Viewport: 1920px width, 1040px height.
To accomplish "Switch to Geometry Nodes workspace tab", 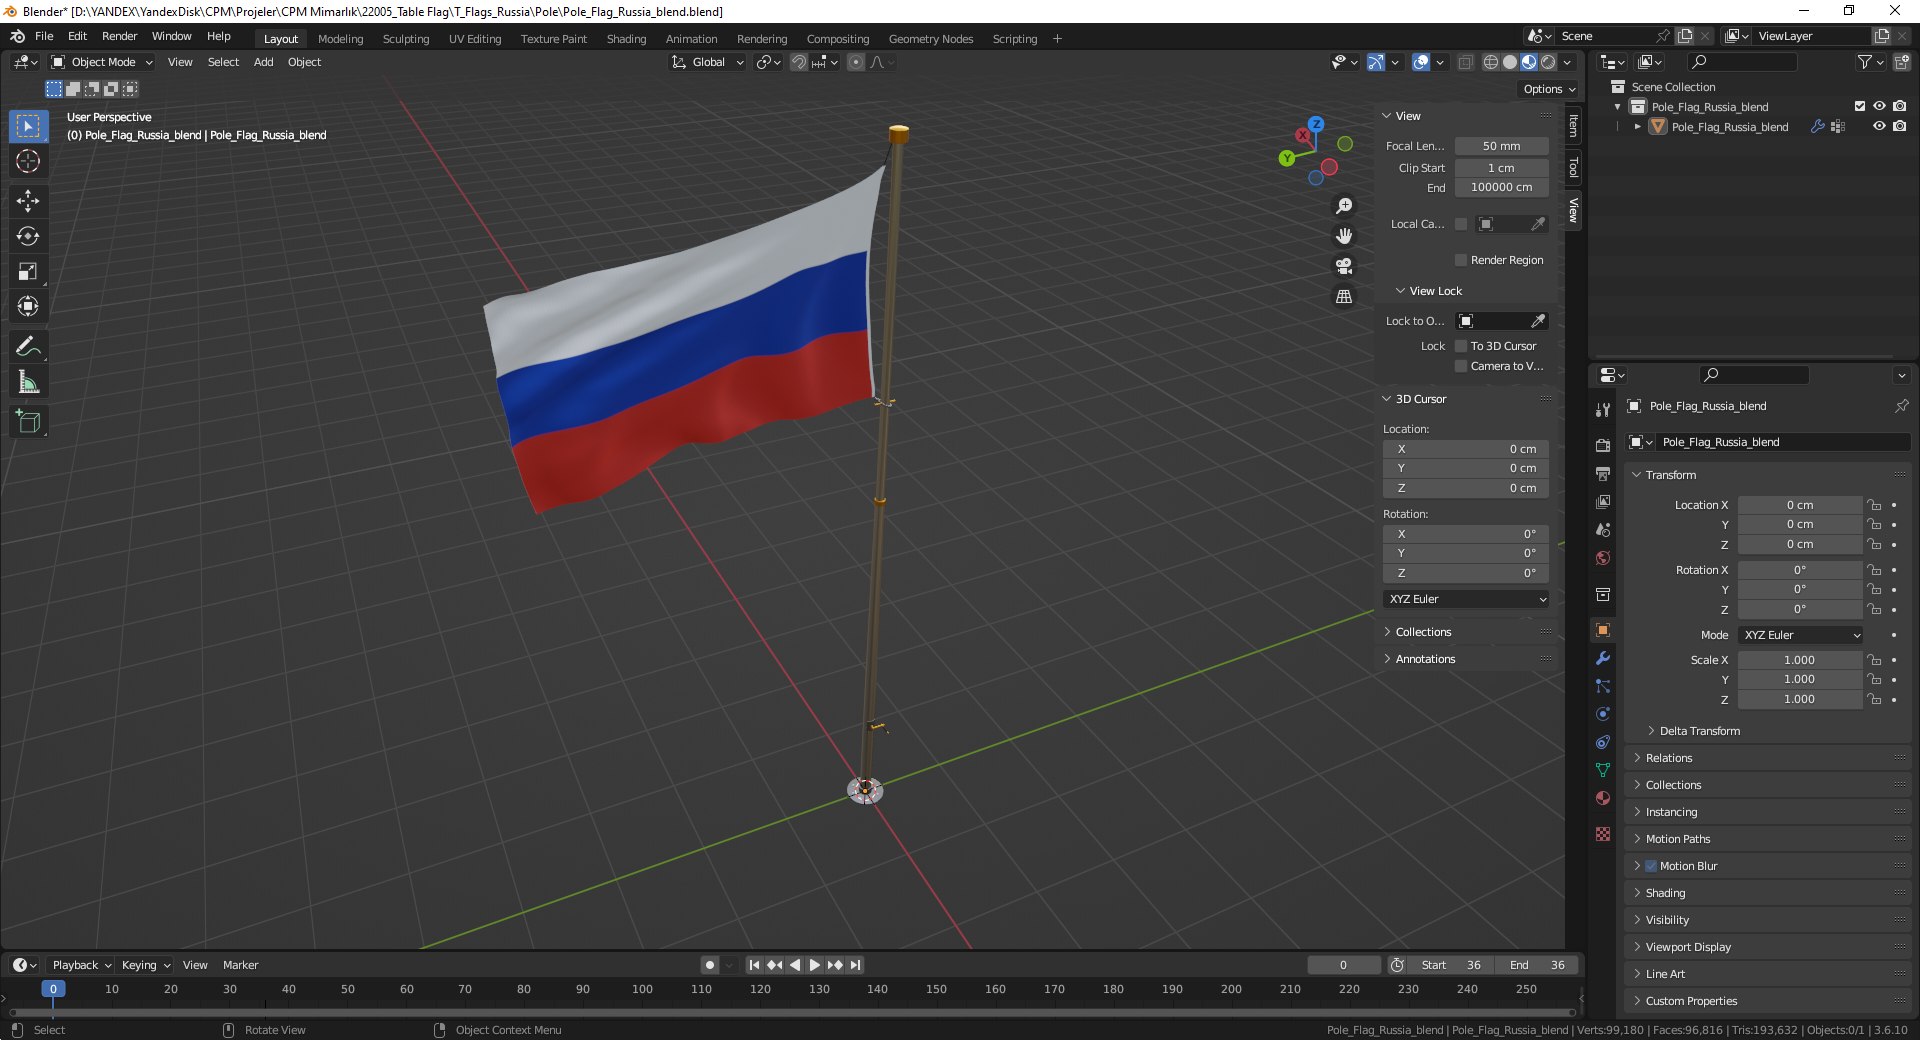I will click(x=930, y=39).
